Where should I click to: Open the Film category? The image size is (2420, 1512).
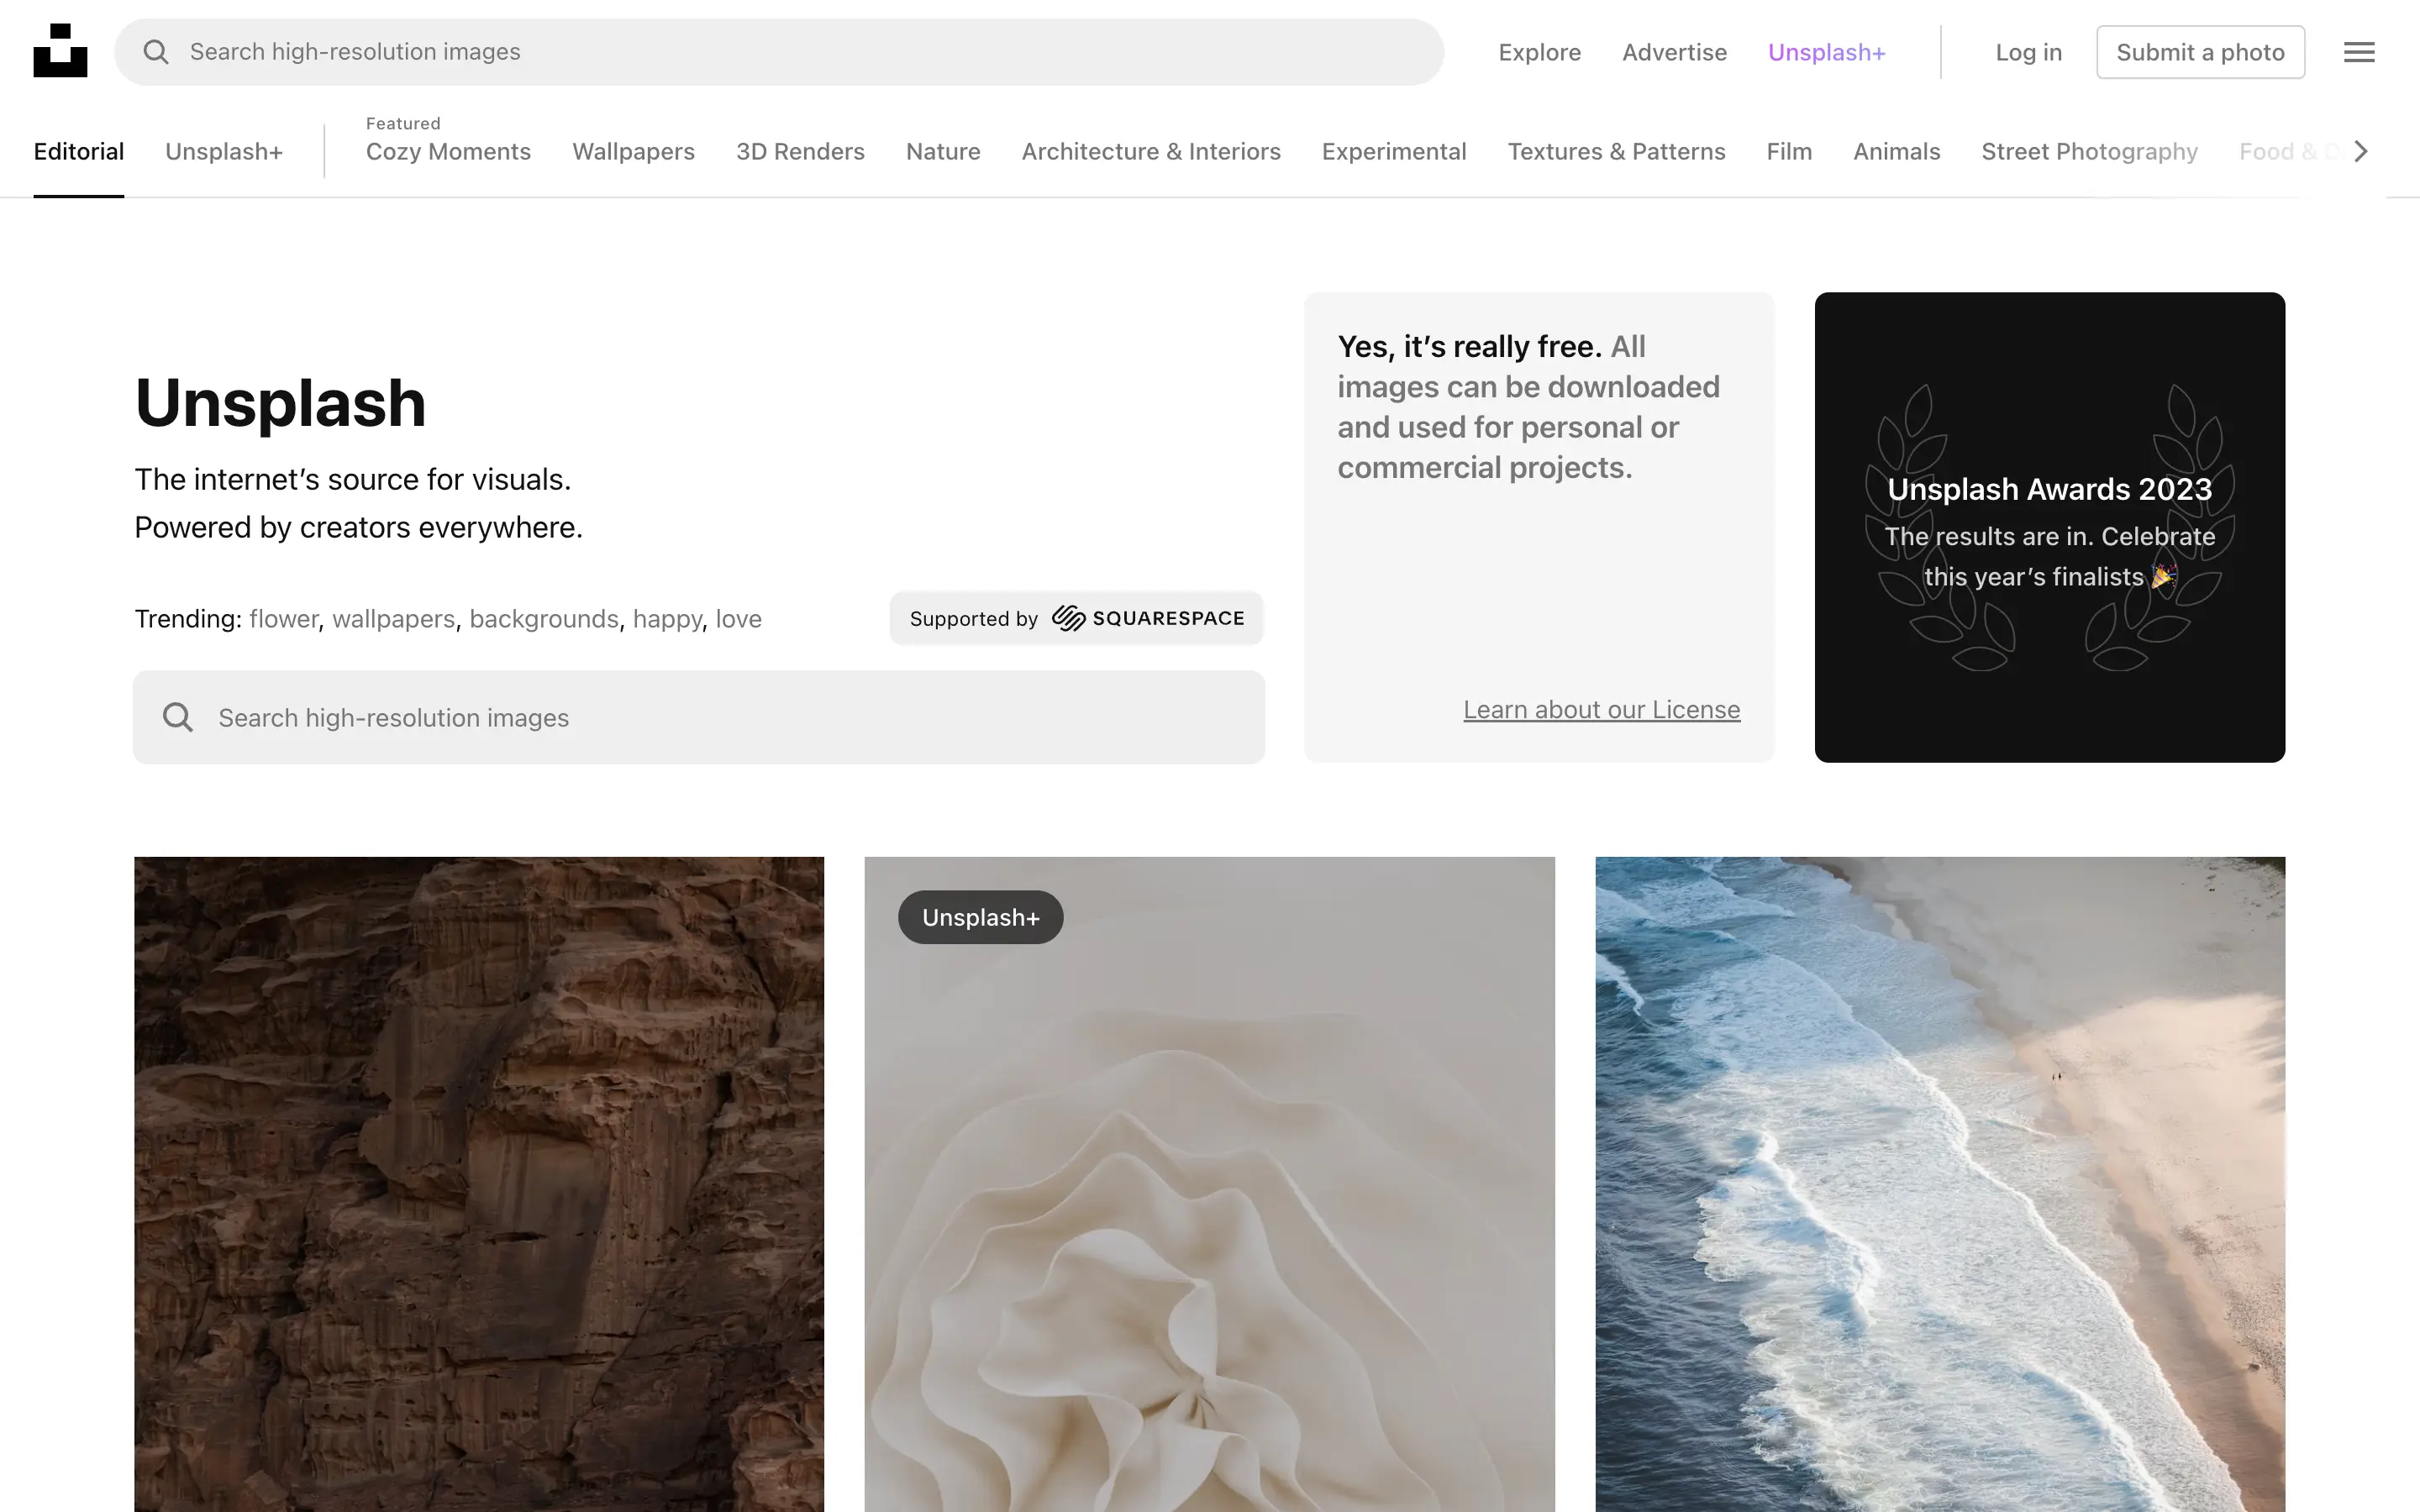(1789, 151)
